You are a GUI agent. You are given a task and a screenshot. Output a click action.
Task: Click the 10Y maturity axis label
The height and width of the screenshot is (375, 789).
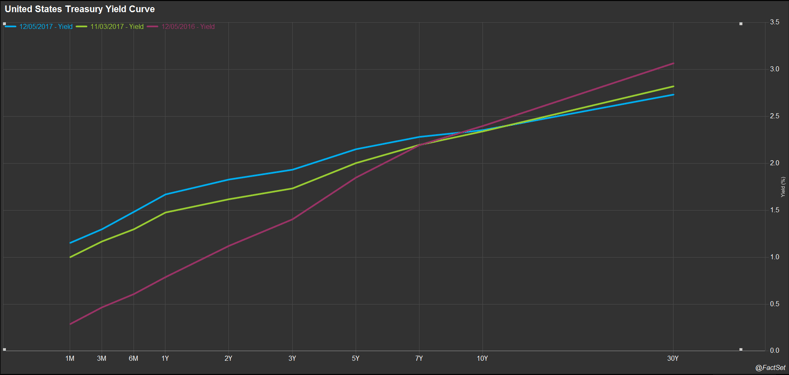[483, 358]
